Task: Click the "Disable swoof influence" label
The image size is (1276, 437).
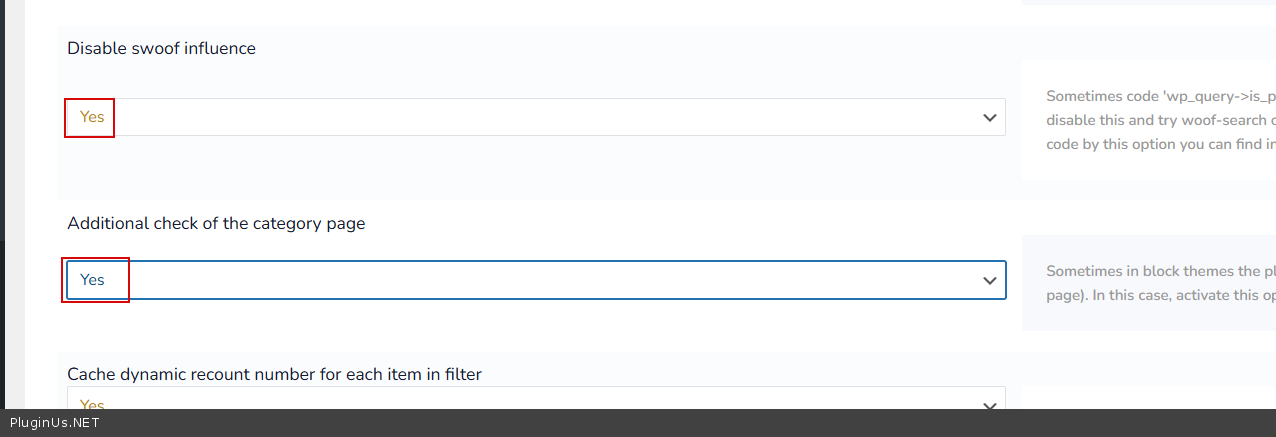Action: point(161,48)
